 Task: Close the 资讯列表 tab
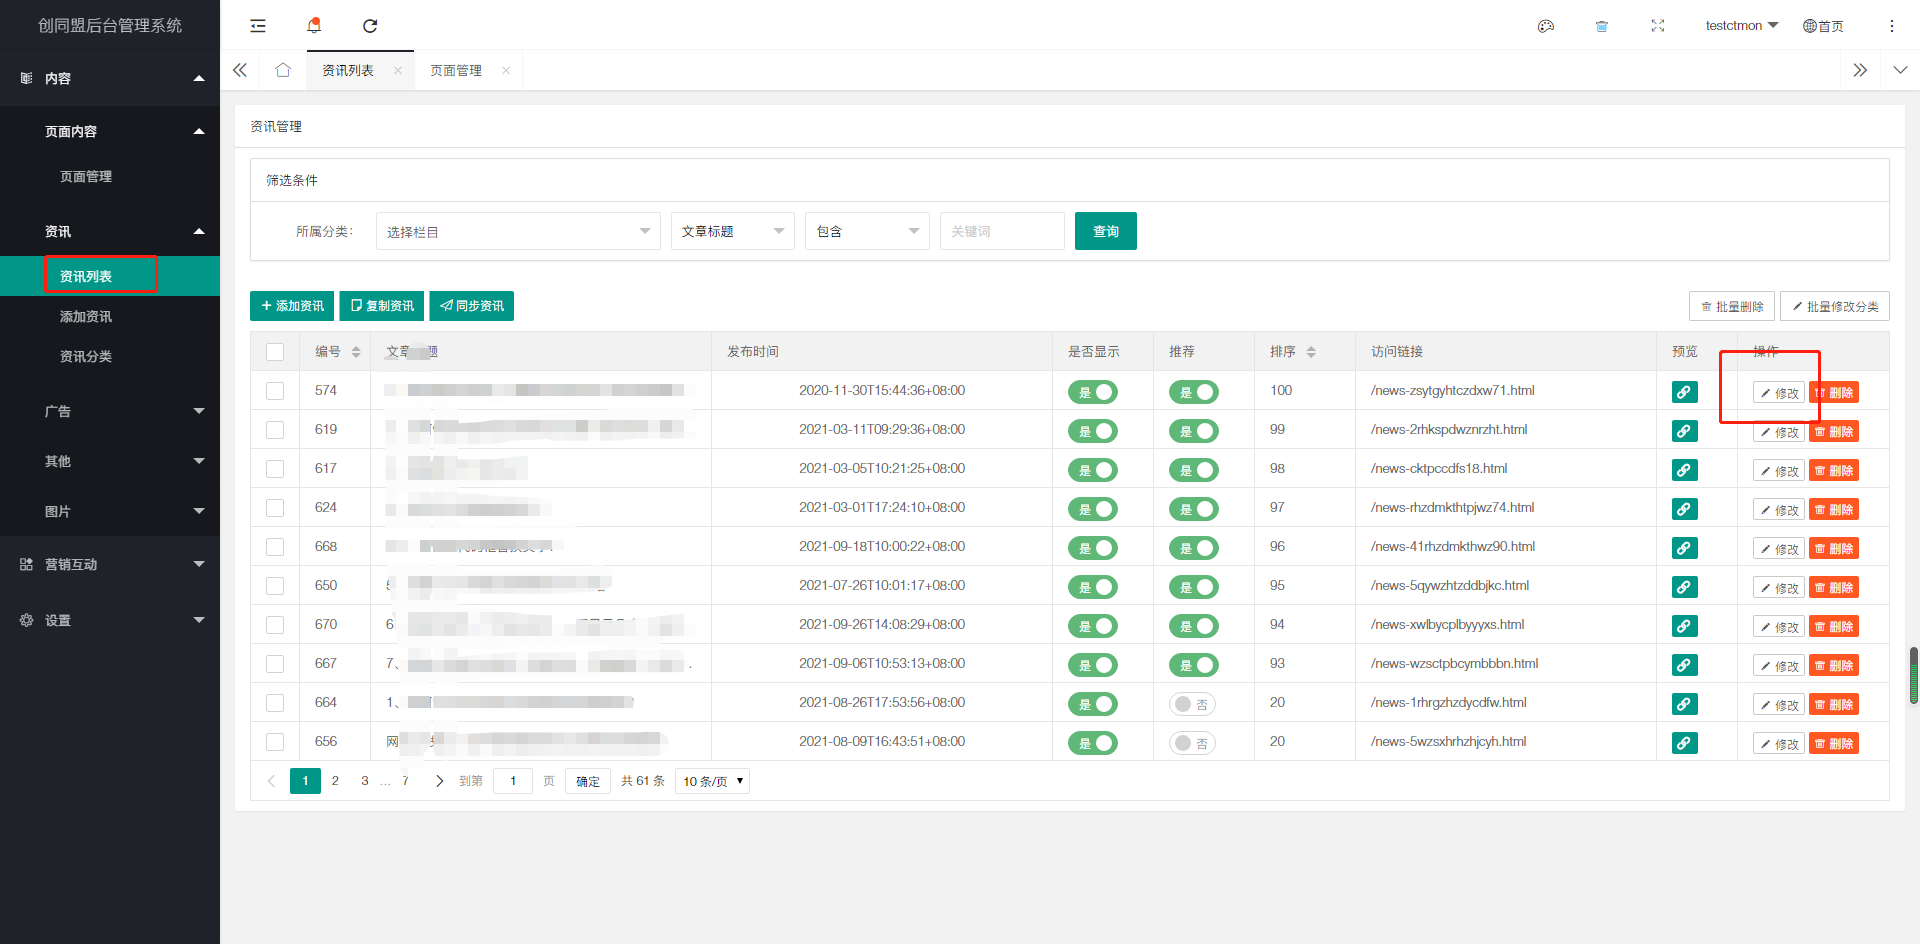tap(398, 70)
